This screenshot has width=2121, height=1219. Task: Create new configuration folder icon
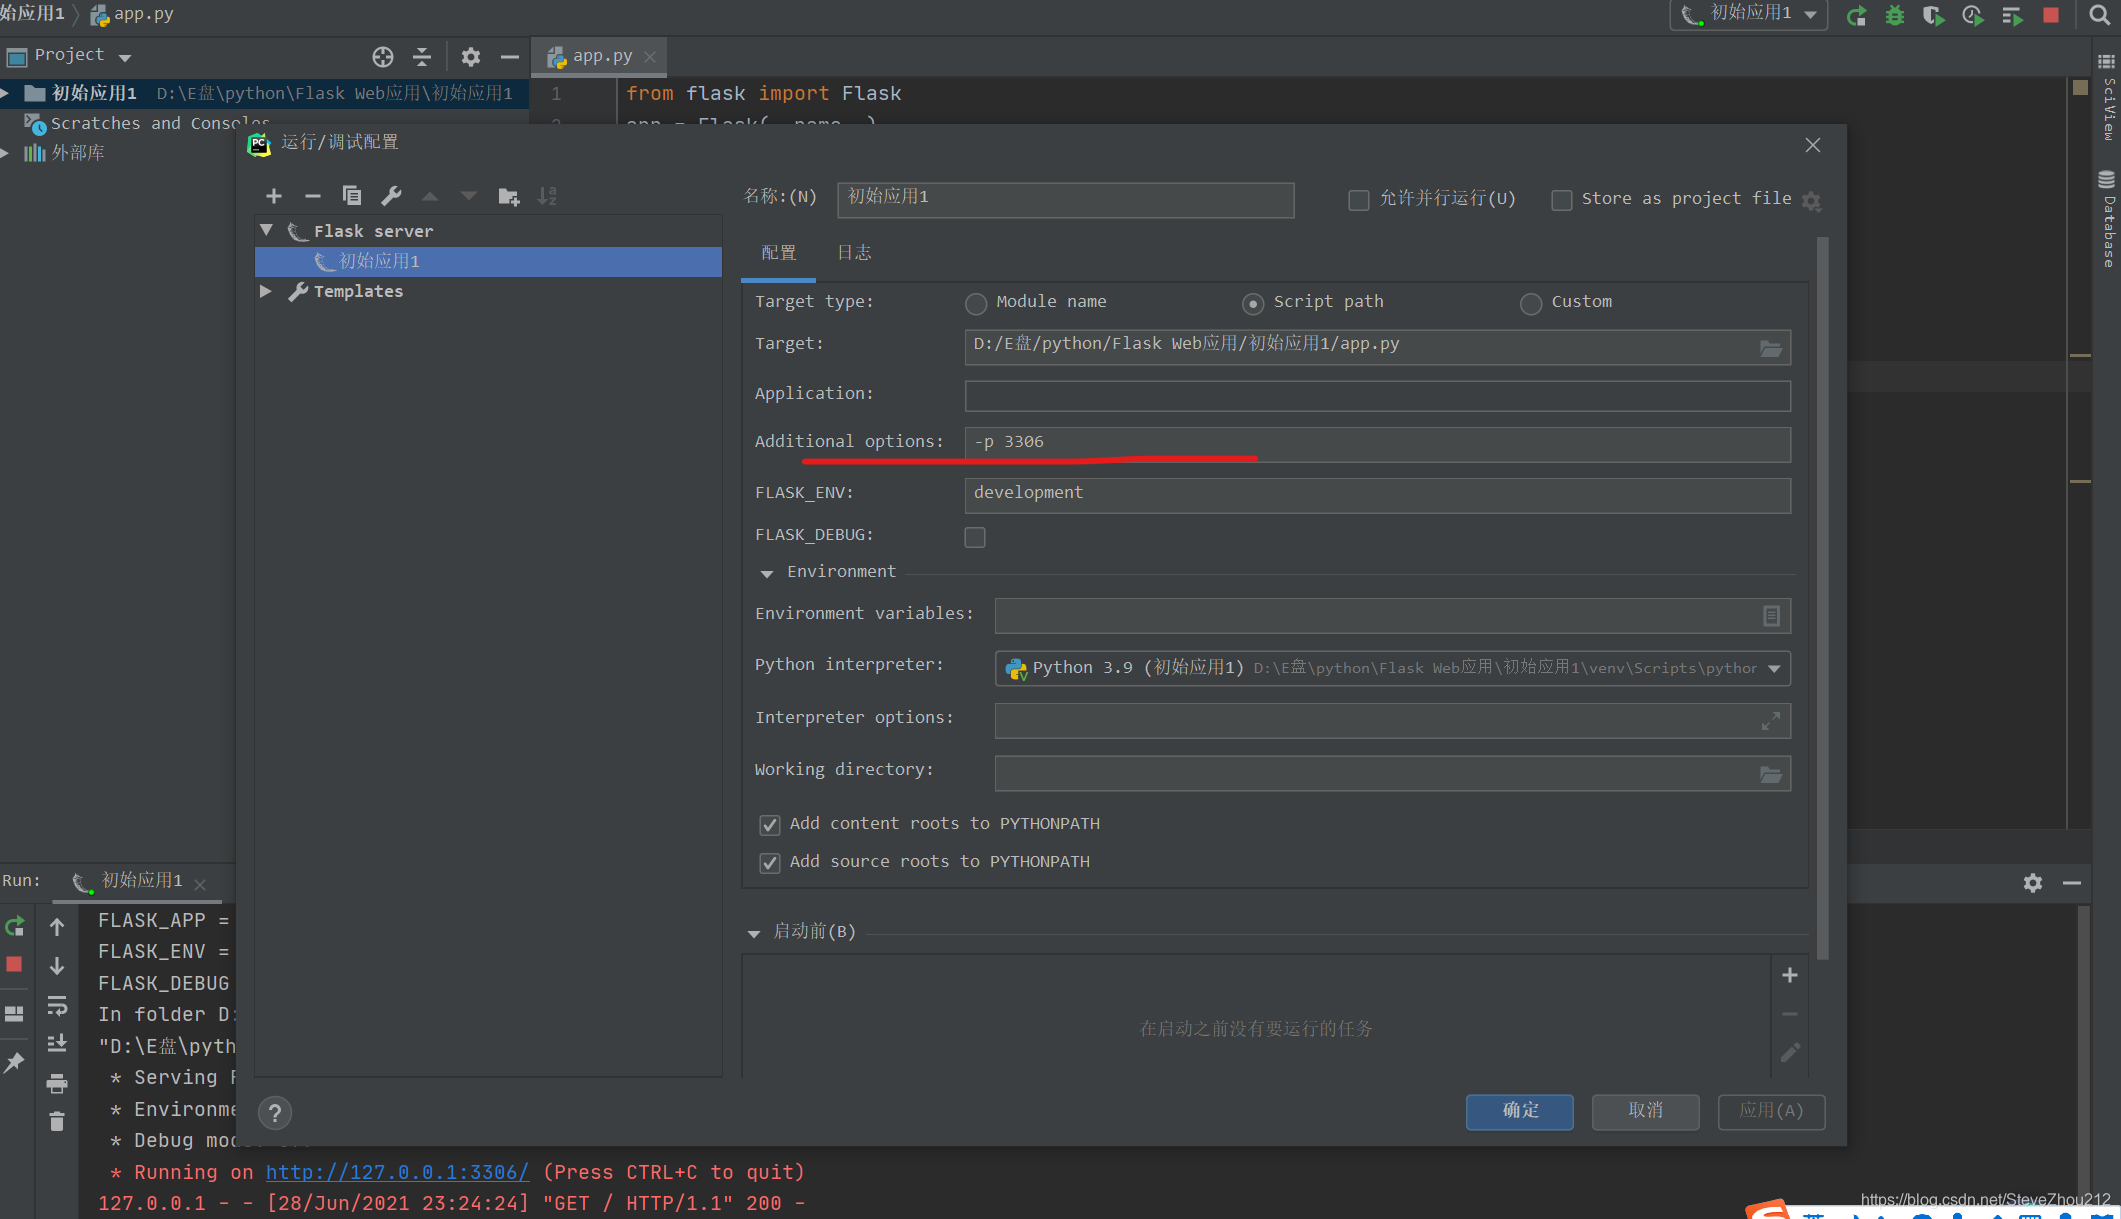click(x=509, y=196)
